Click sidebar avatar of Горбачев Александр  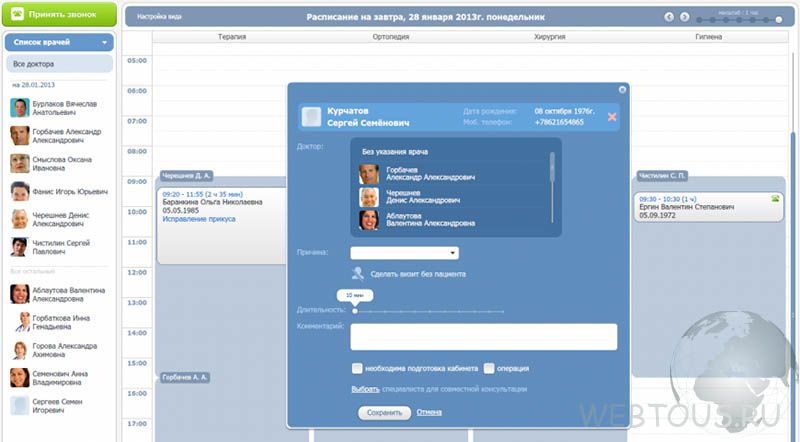pyautogui.click(x=20, y=136)
